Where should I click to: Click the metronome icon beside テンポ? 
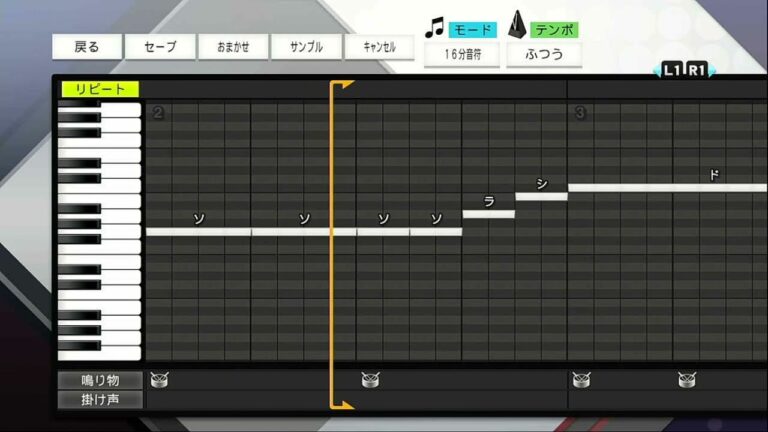click(x=518, y=26)
